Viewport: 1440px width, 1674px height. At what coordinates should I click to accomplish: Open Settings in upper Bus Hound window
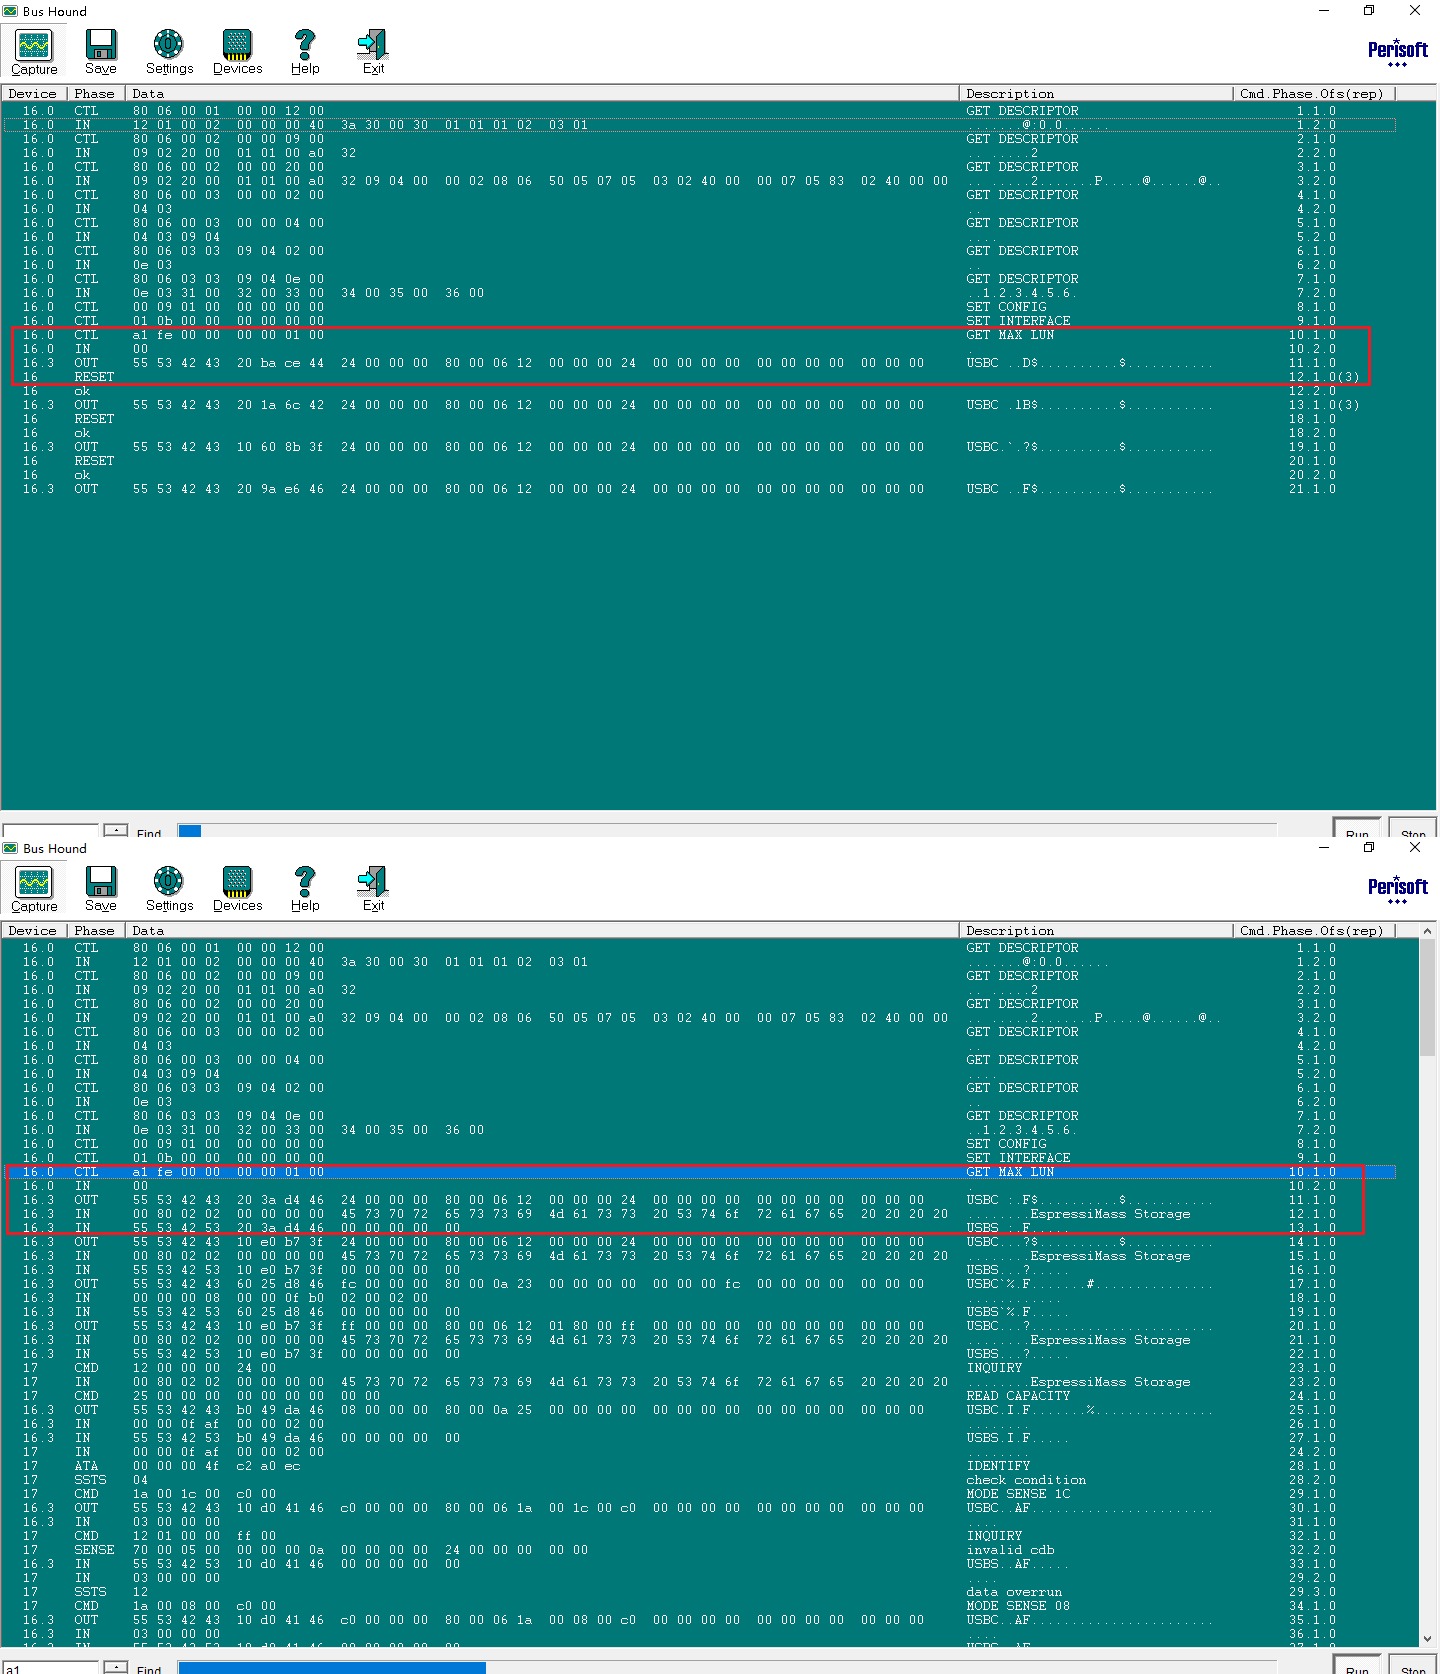click(169, 52)
